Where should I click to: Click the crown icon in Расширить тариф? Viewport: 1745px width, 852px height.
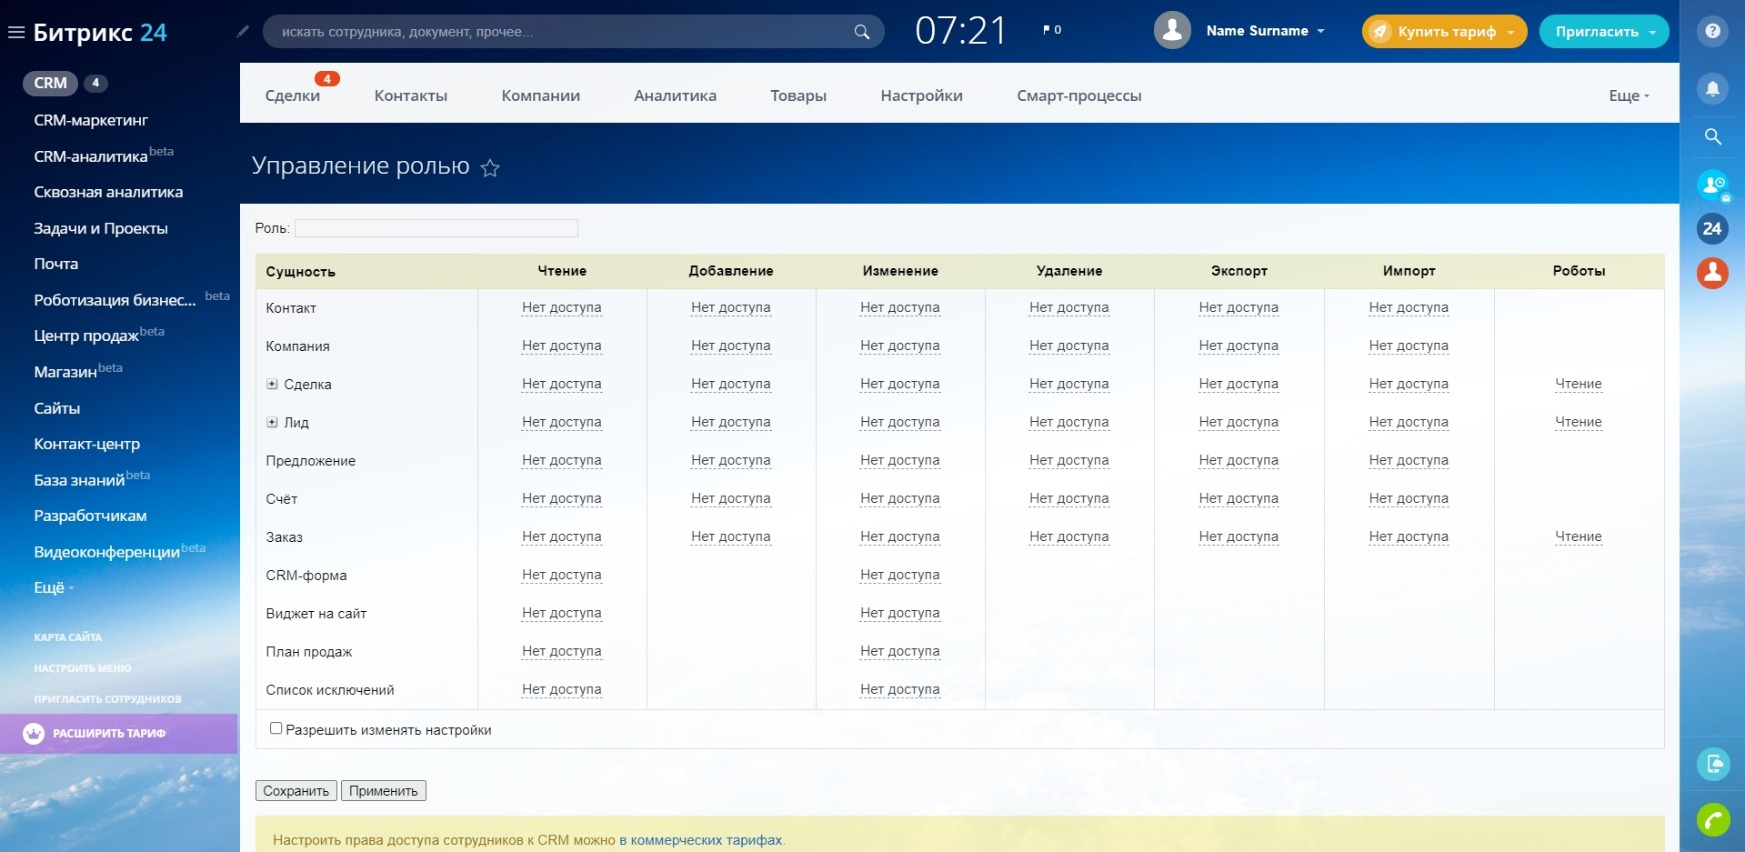[x=34, y=733]
